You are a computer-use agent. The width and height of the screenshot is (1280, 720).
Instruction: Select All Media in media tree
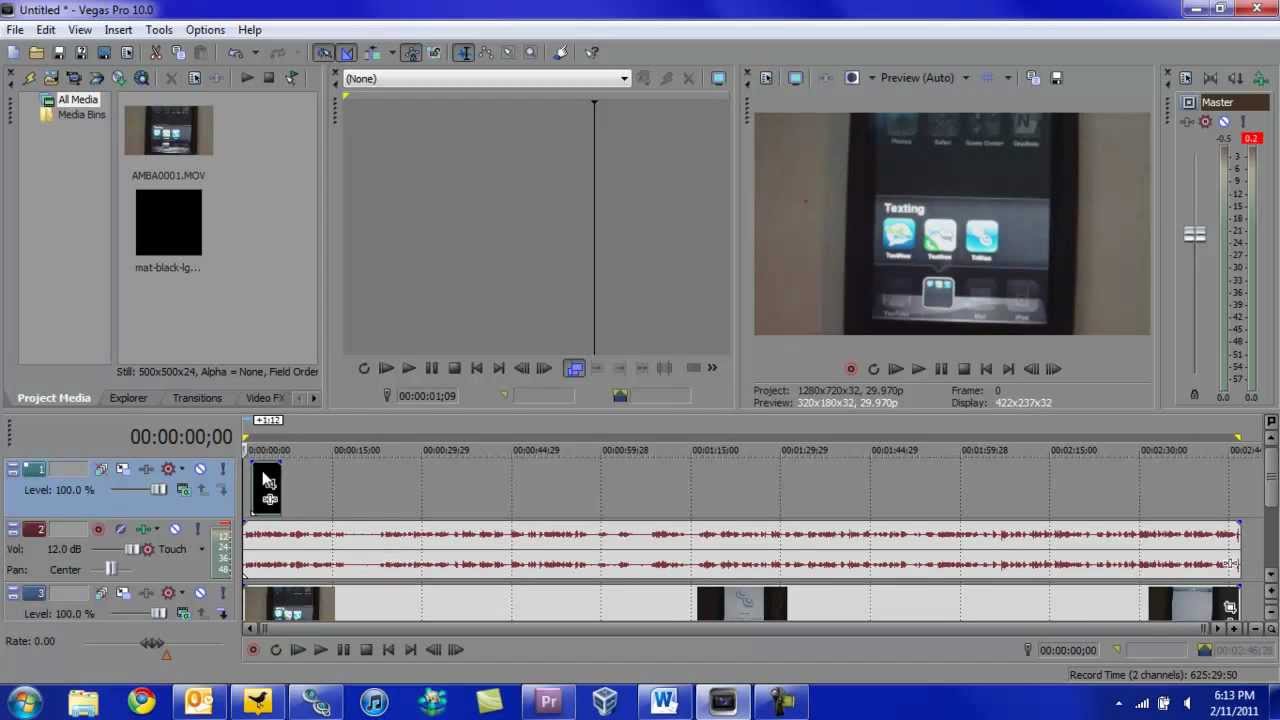[x=77, y=100]
